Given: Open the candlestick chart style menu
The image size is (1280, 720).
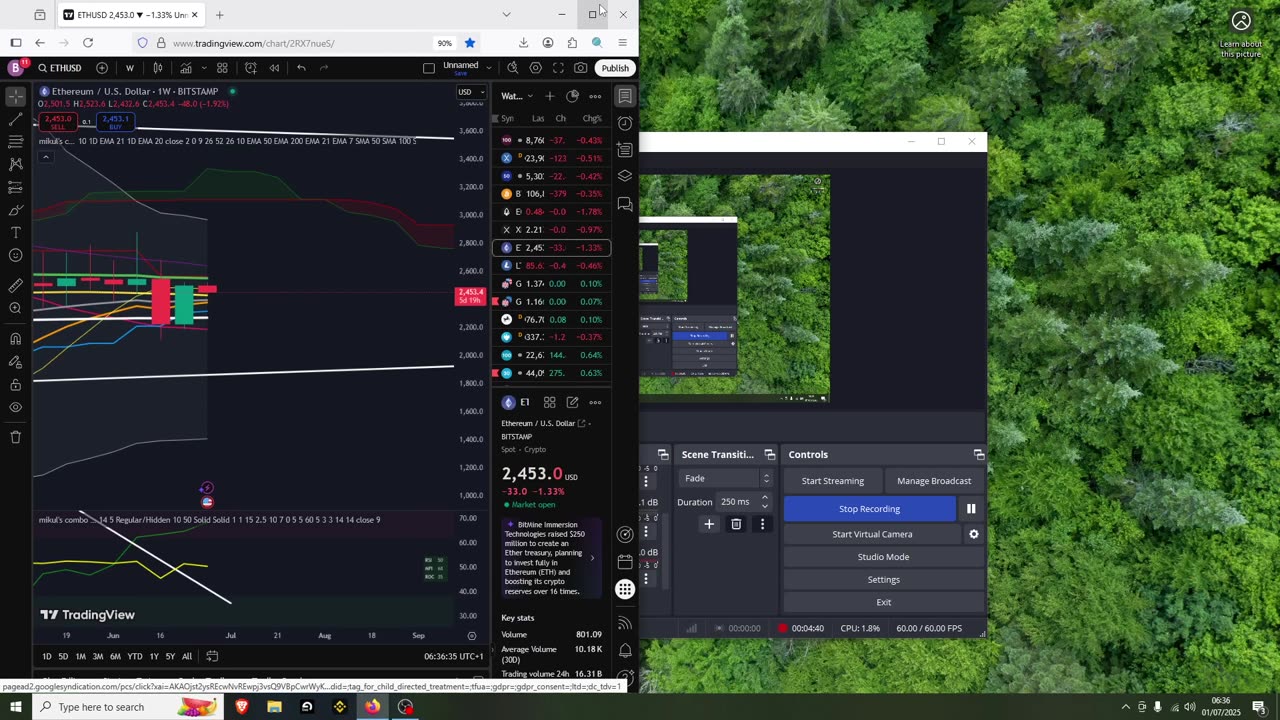Looking at the screenshot, I should click(158, 68).
